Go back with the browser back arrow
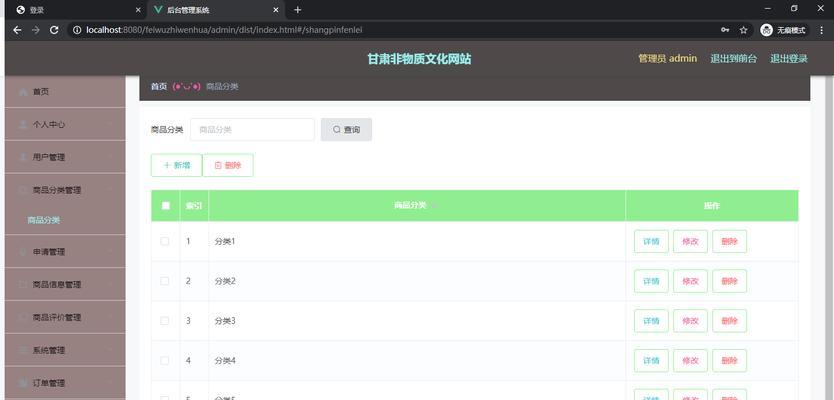834x400 pixels. pyautogui.click(x=17, y=30)
